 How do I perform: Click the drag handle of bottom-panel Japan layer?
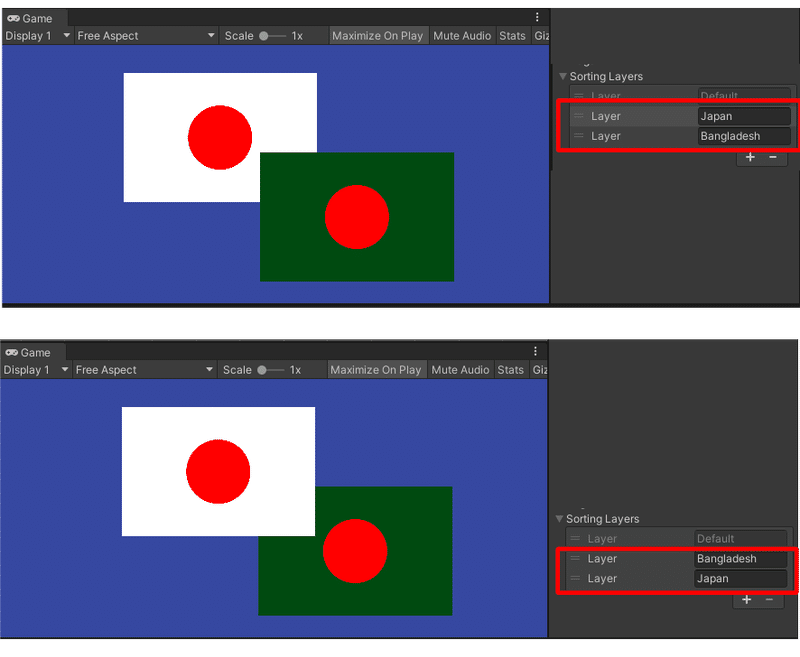pos(575,578)
